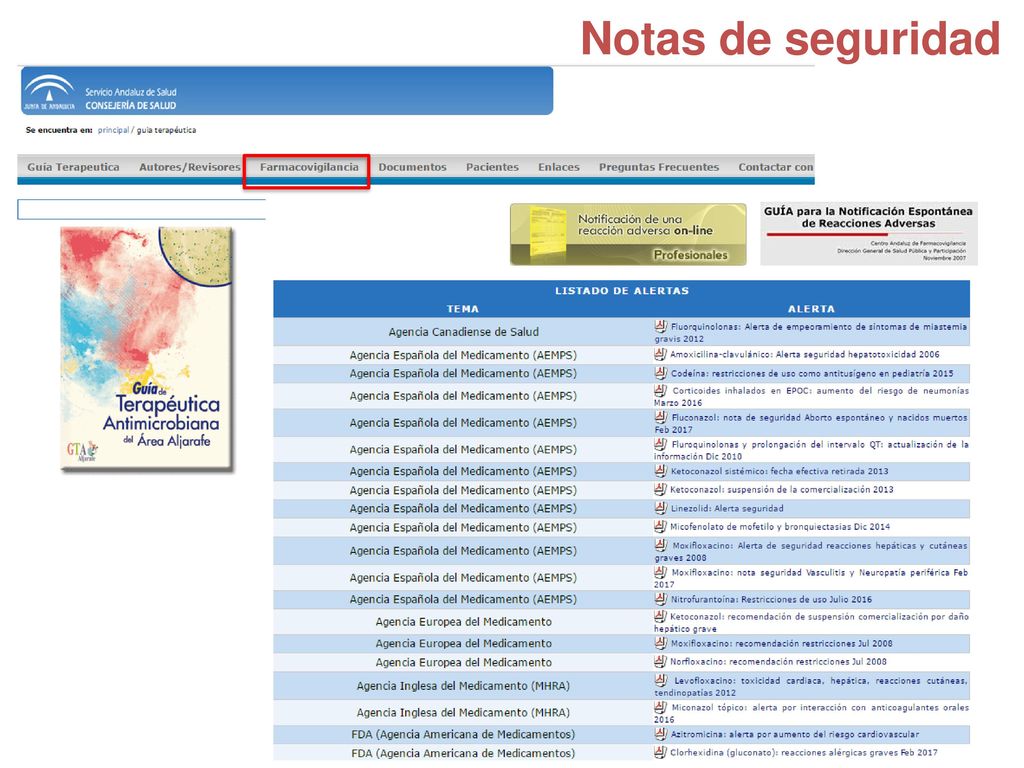This screenshot has height=768, width=1024.
Task: Open PDF icon for Norfloxacino recomendación restricciones
Action: tap(660, 662)
